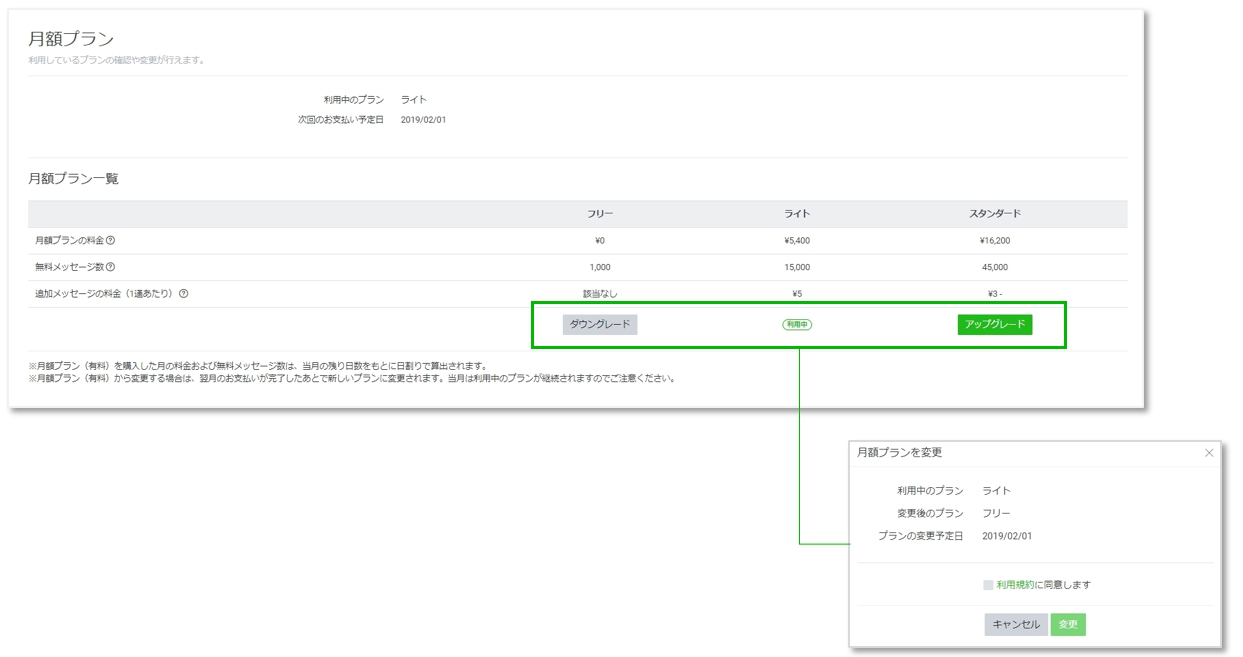Click the 次回のお支払い予定日 date value
The width and height of the screenshot is (1243, 657).
423,120
